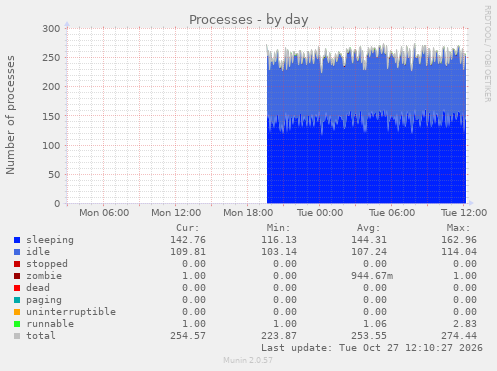Click zombie average value 944.67m

[372, 276]
